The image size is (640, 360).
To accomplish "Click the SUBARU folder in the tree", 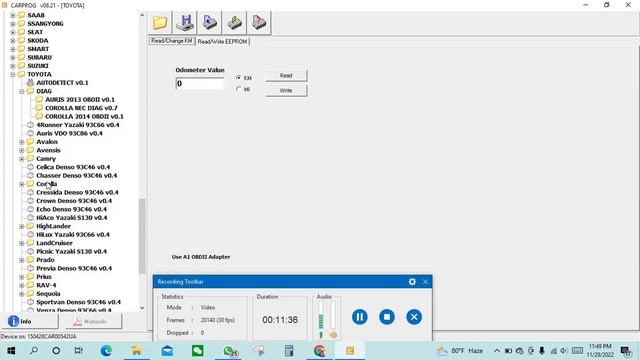I will pos(39,57).
